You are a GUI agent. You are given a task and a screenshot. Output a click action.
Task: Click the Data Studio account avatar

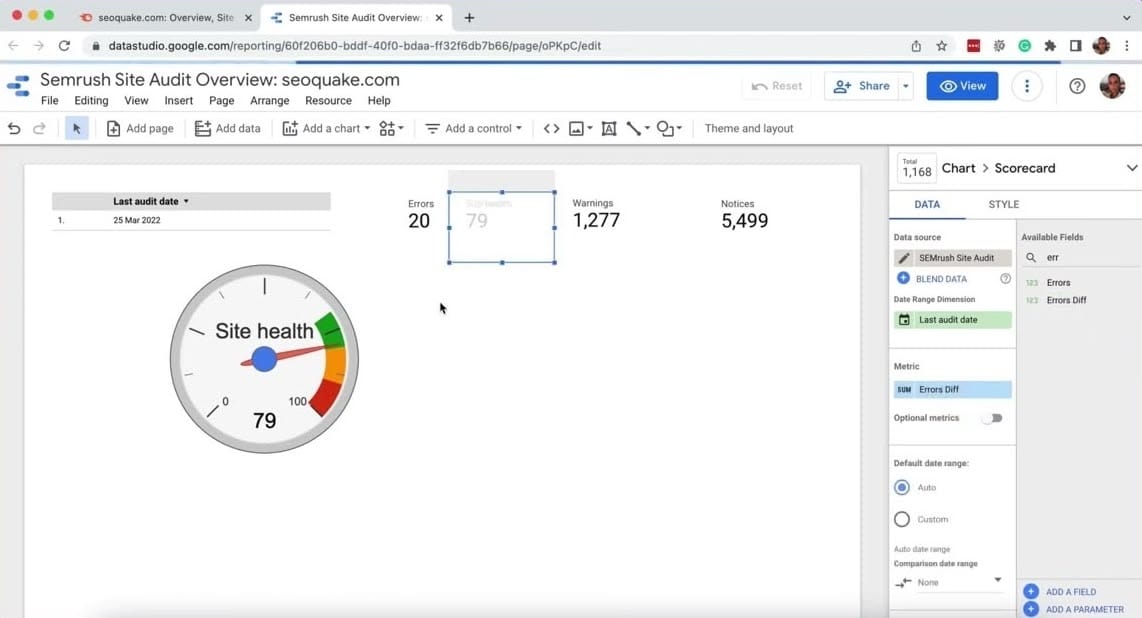tap(1112, 86)
